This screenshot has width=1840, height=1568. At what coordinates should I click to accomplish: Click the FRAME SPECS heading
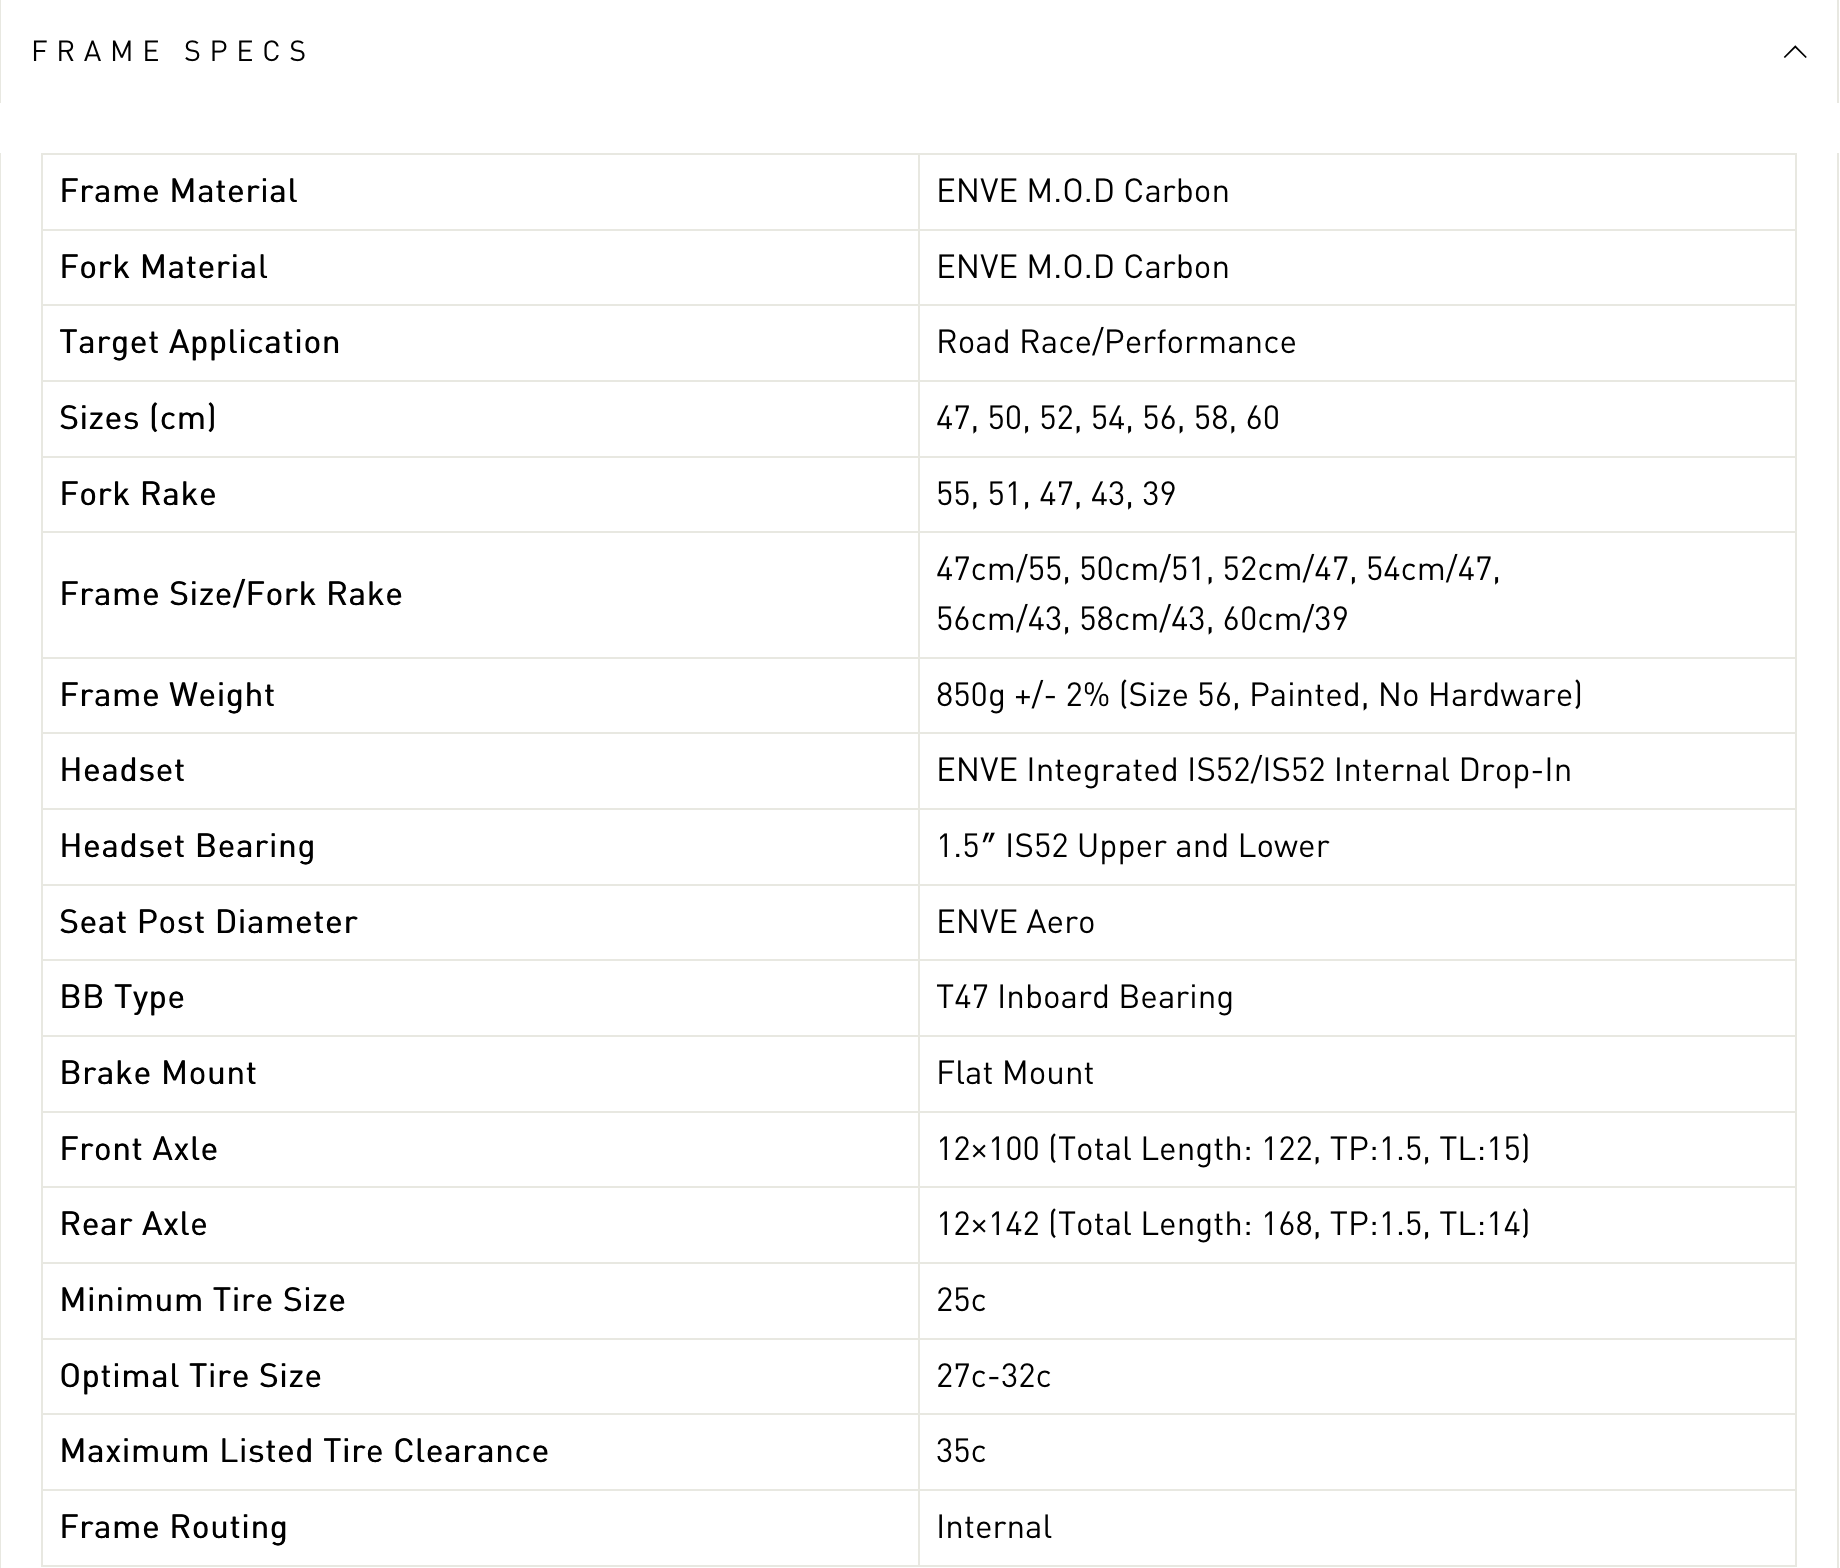171,52
